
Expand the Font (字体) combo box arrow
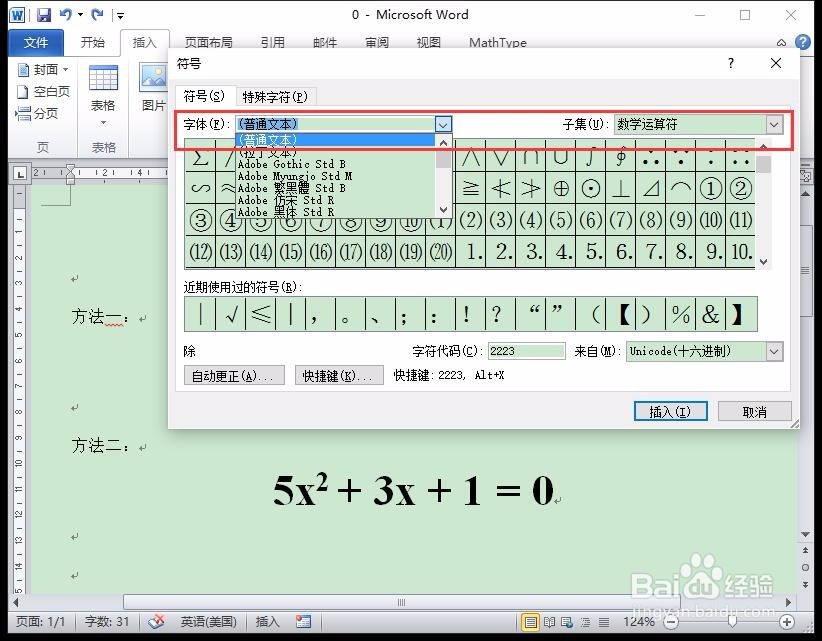(x=443, y=124)
